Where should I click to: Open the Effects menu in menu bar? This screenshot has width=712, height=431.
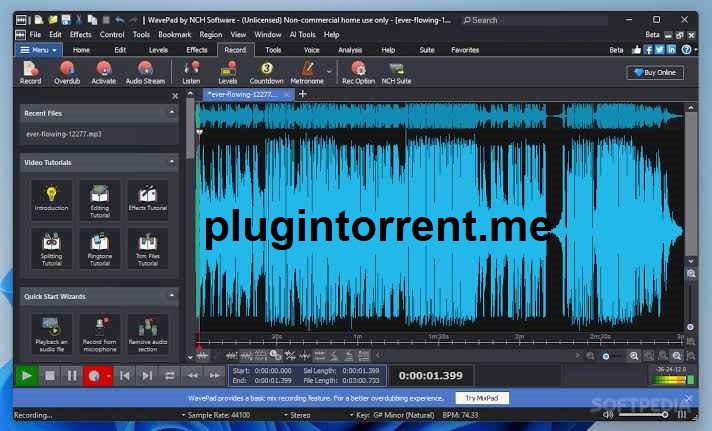point(80,35)
